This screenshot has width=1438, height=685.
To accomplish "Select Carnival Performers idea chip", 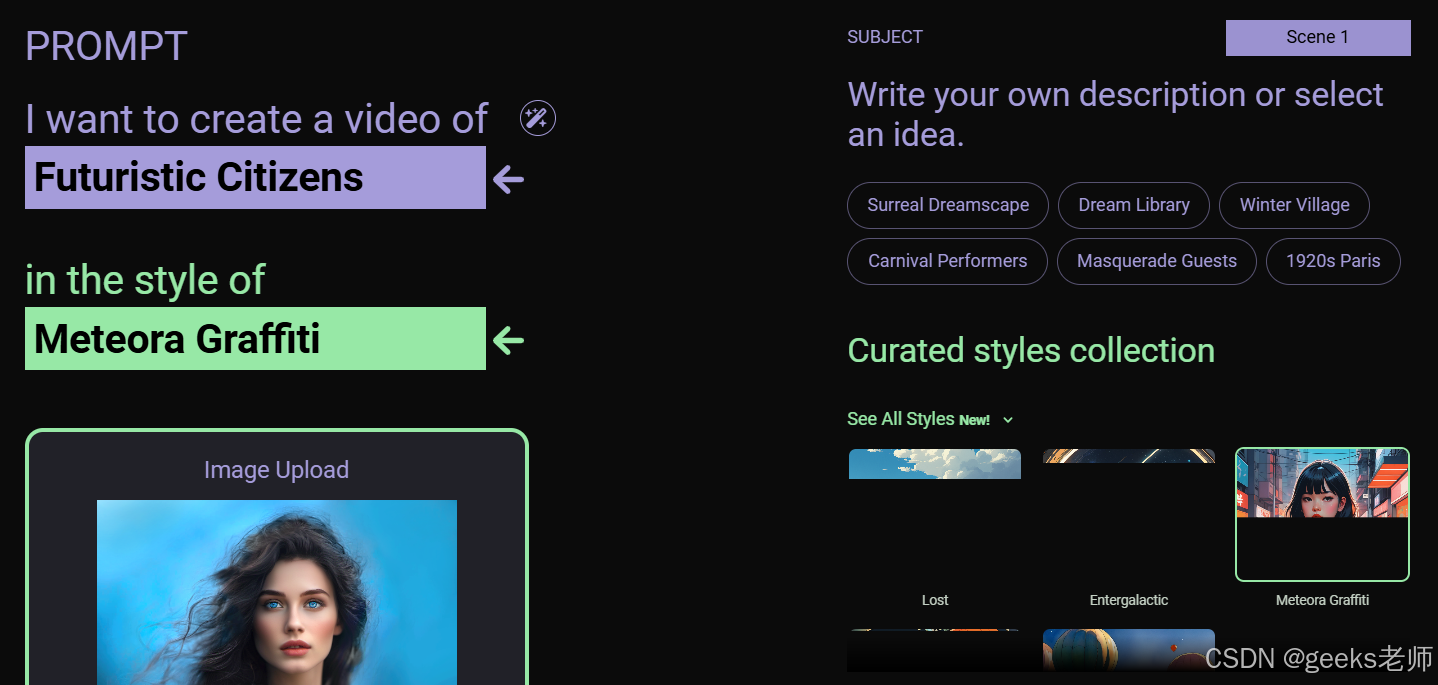I will click(x=947, y=261).
